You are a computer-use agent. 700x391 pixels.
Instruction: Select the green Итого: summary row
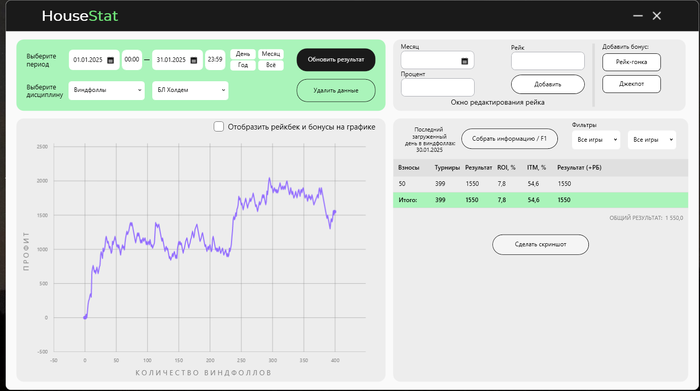540,200
